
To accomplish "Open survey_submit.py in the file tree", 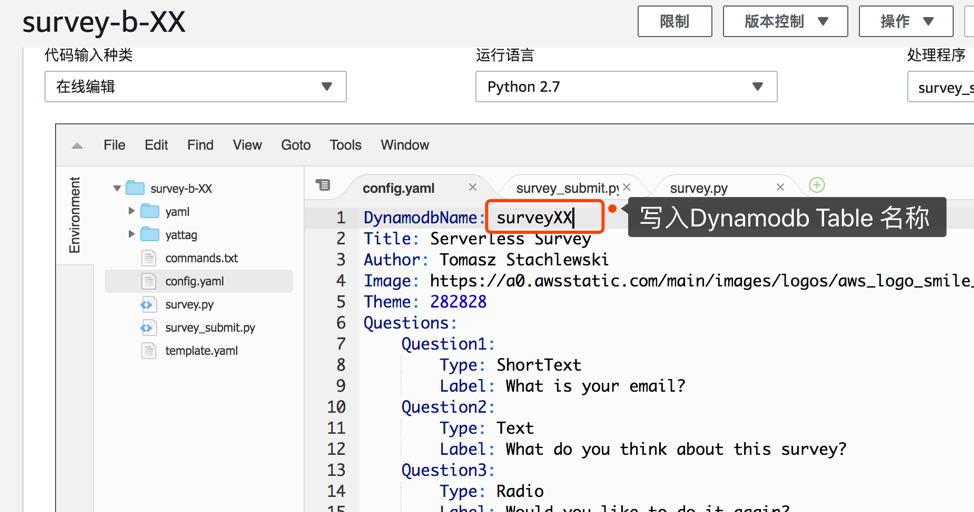I will (210, 327).
